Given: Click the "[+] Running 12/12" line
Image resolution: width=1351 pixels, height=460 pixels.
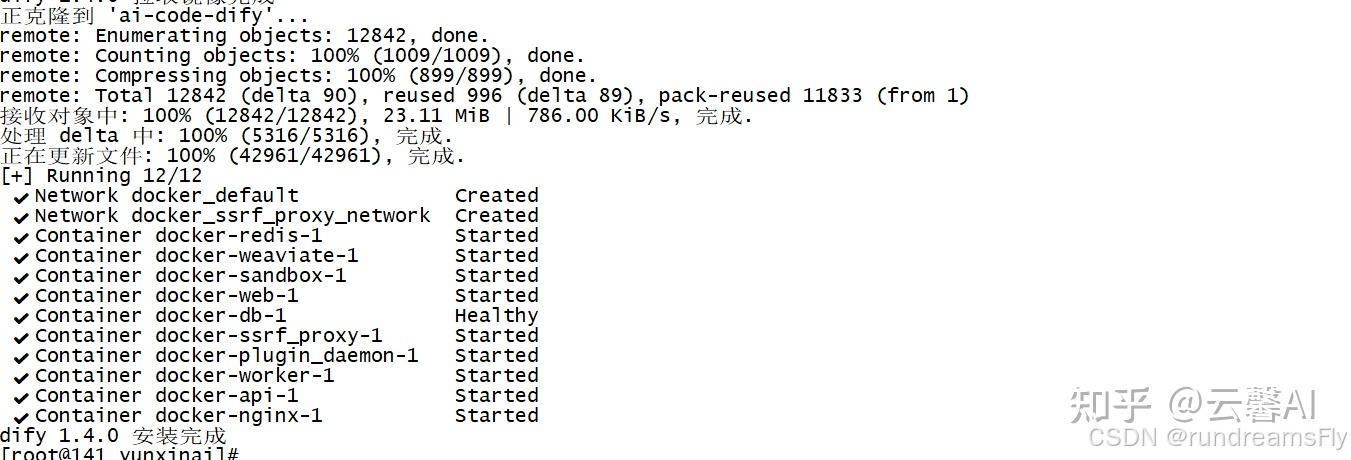Looking at the screenshot, I should (101, 176).
